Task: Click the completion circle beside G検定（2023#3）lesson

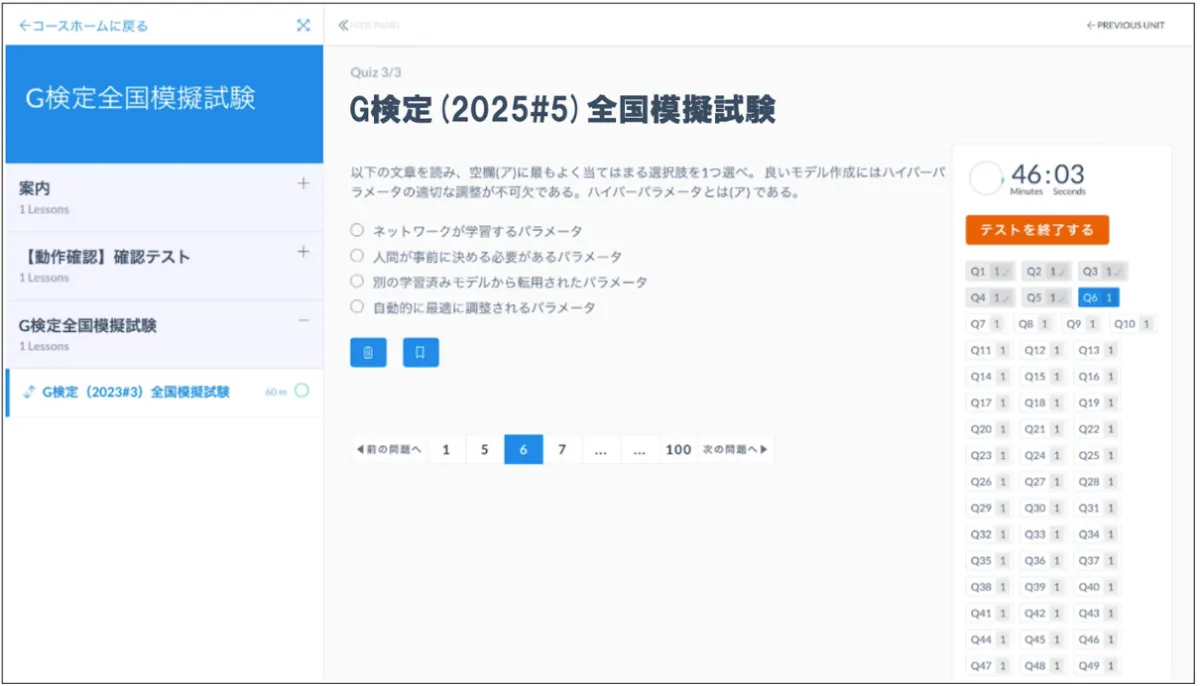Action: click(x=301, y=391)
